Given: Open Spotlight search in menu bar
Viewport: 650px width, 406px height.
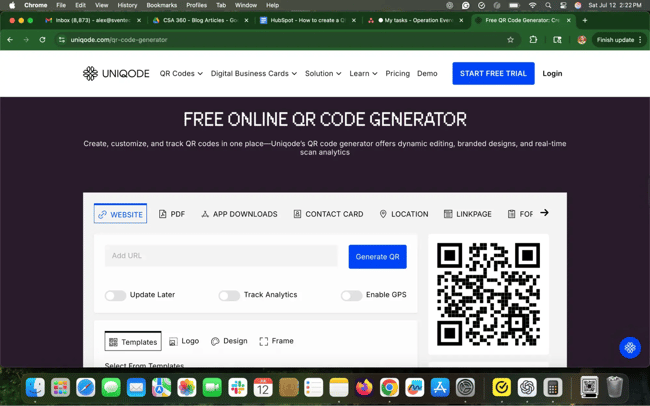Looking at the screenshot, I should tap(548, 5).
